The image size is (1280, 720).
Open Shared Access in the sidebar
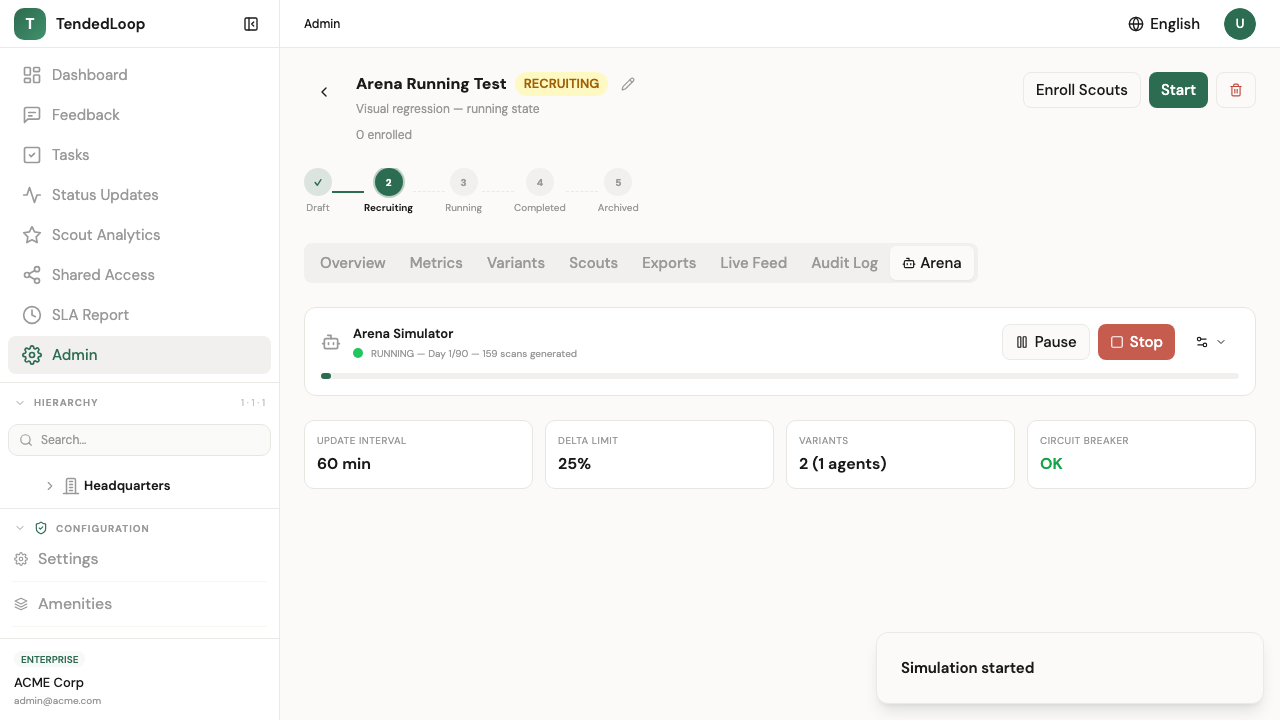(103, 275)
